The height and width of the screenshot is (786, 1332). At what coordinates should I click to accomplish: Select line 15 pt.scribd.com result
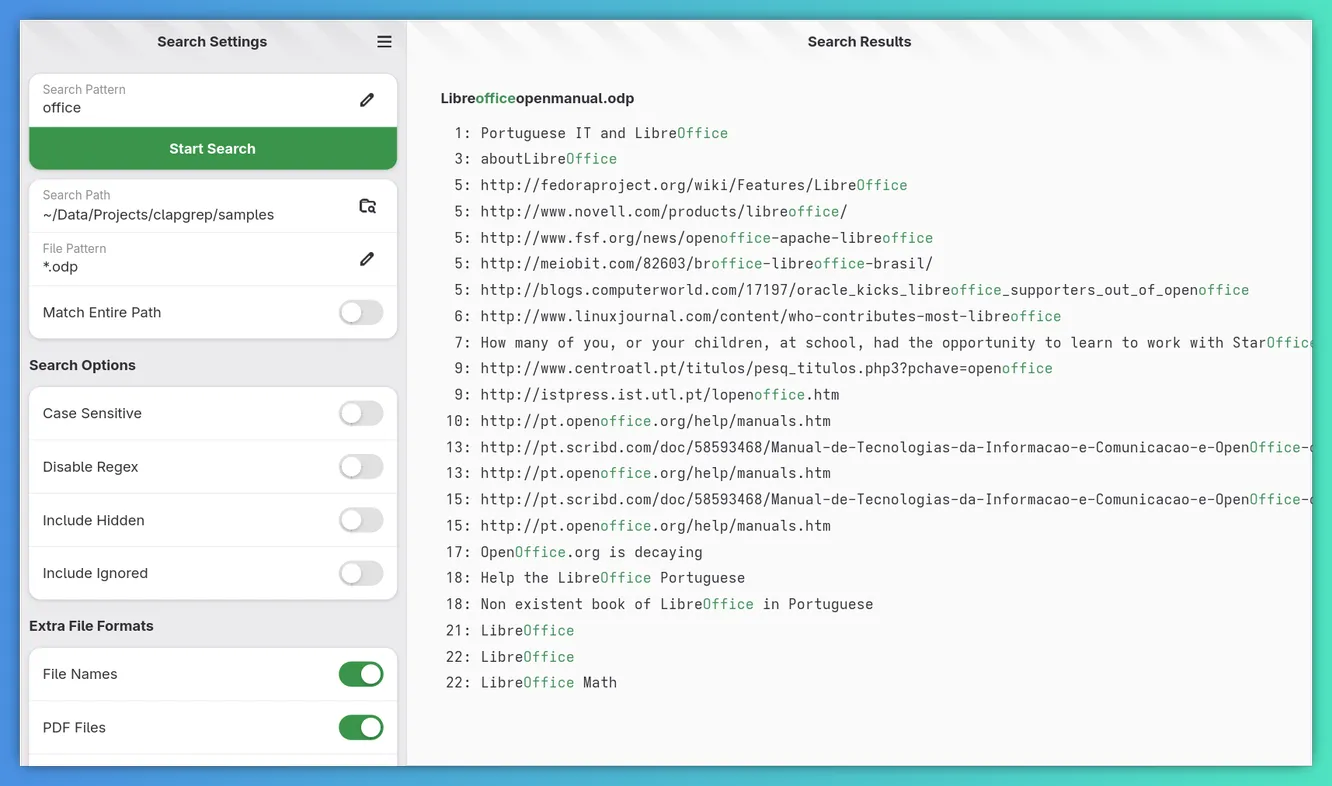895,499
